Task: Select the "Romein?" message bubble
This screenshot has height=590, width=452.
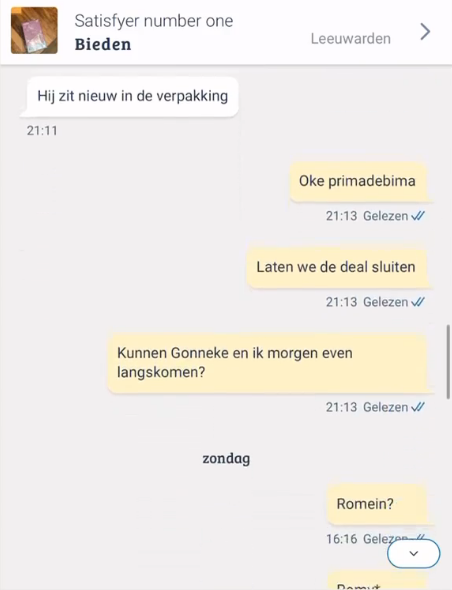Action: pos(377,504)
